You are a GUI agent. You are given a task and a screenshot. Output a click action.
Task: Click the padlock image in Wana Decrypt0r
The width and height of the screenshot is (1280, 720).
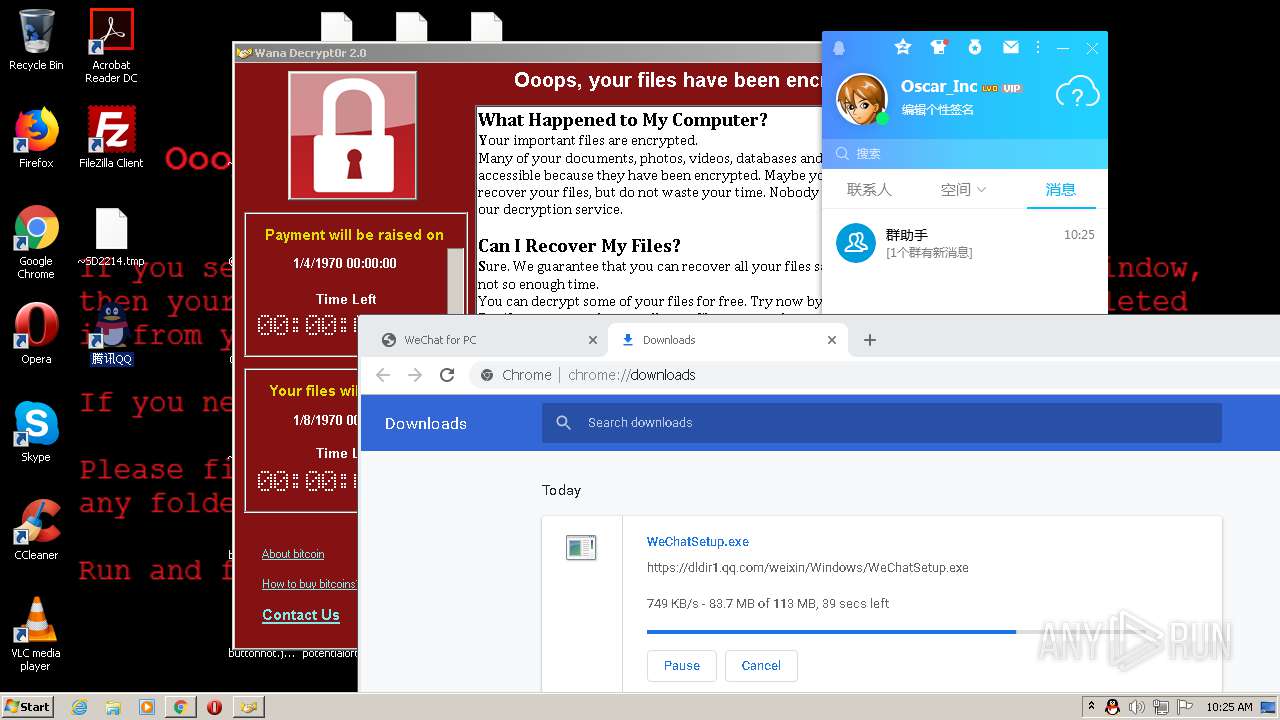click(352, 135)
